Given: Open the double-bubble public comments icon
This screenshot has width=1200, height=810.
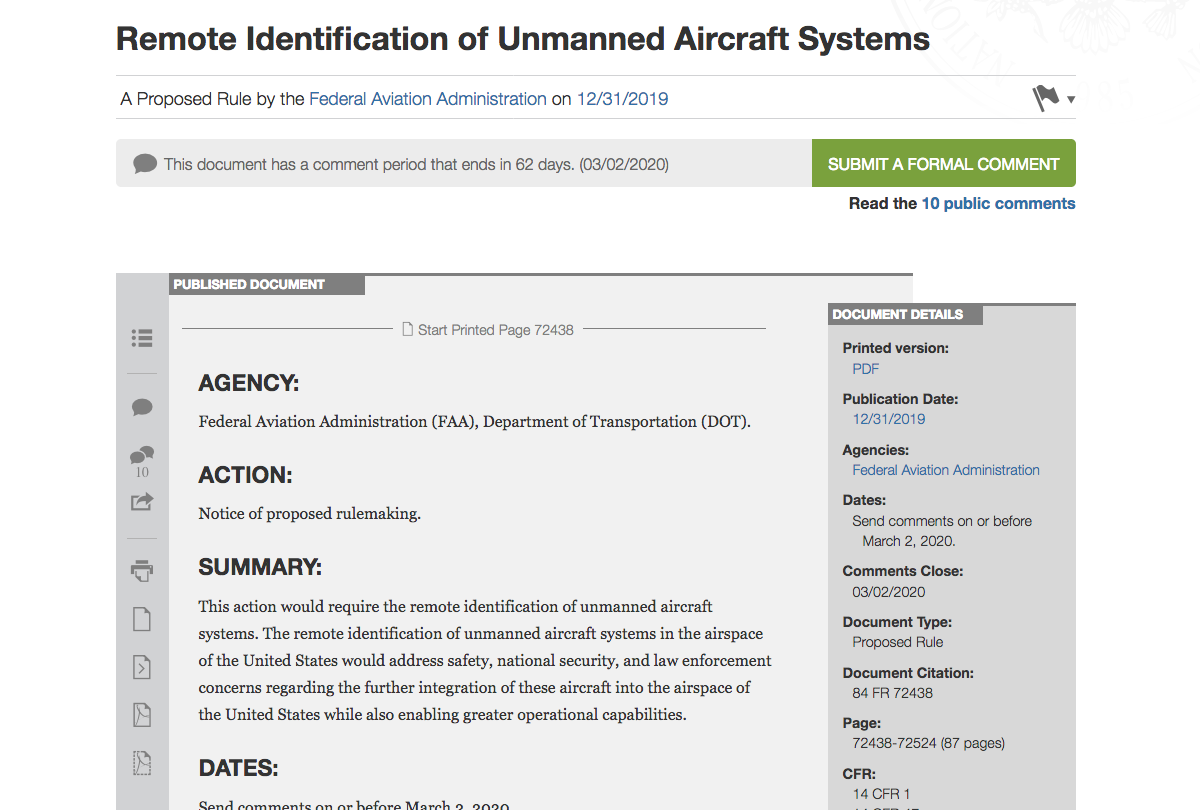Looking at the screenshot, I should coord(142,456).
